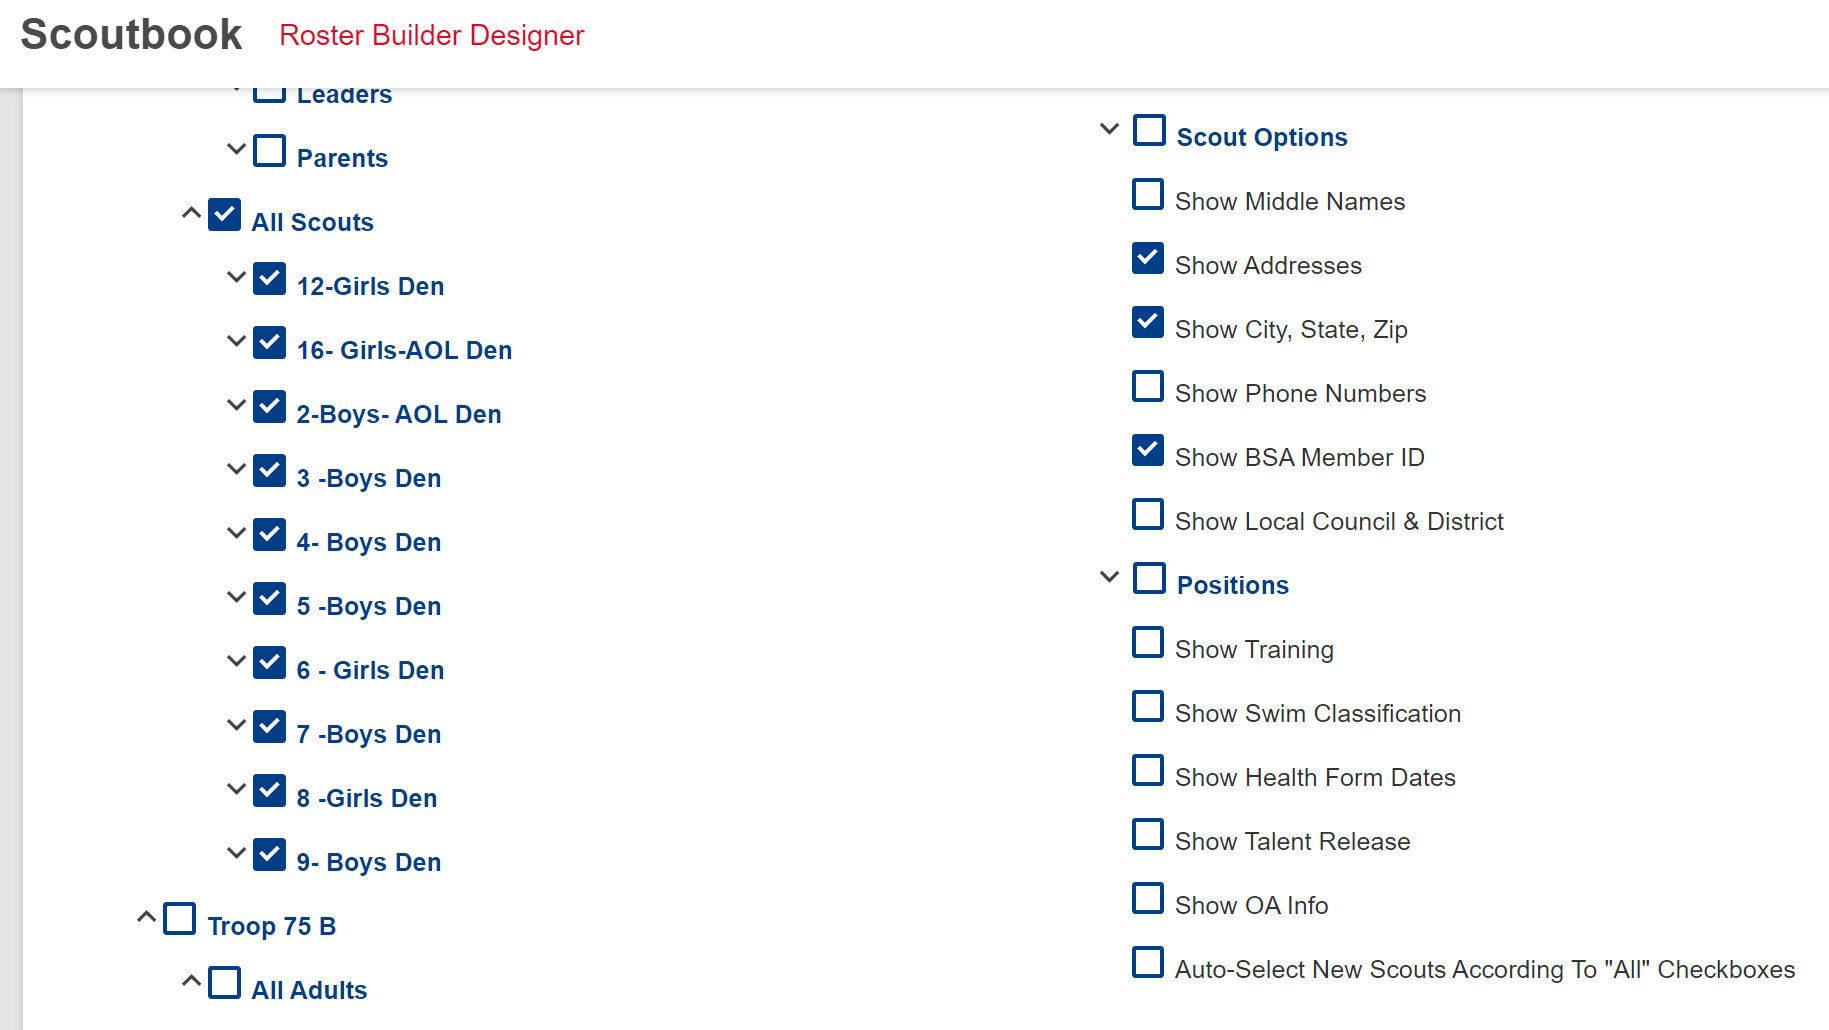The image size is (1829, 1030).
Task: Click the Show Health Form Dates label
Action: click(1315, 777)
